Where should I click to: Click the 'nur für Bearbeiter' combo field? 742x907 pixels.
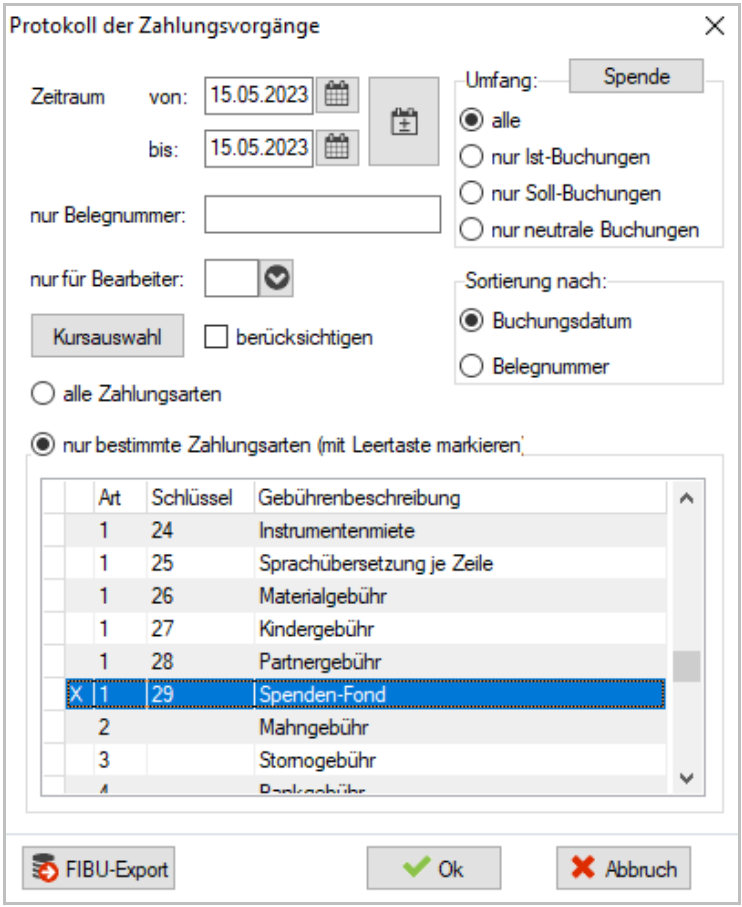tap(231, 278)
